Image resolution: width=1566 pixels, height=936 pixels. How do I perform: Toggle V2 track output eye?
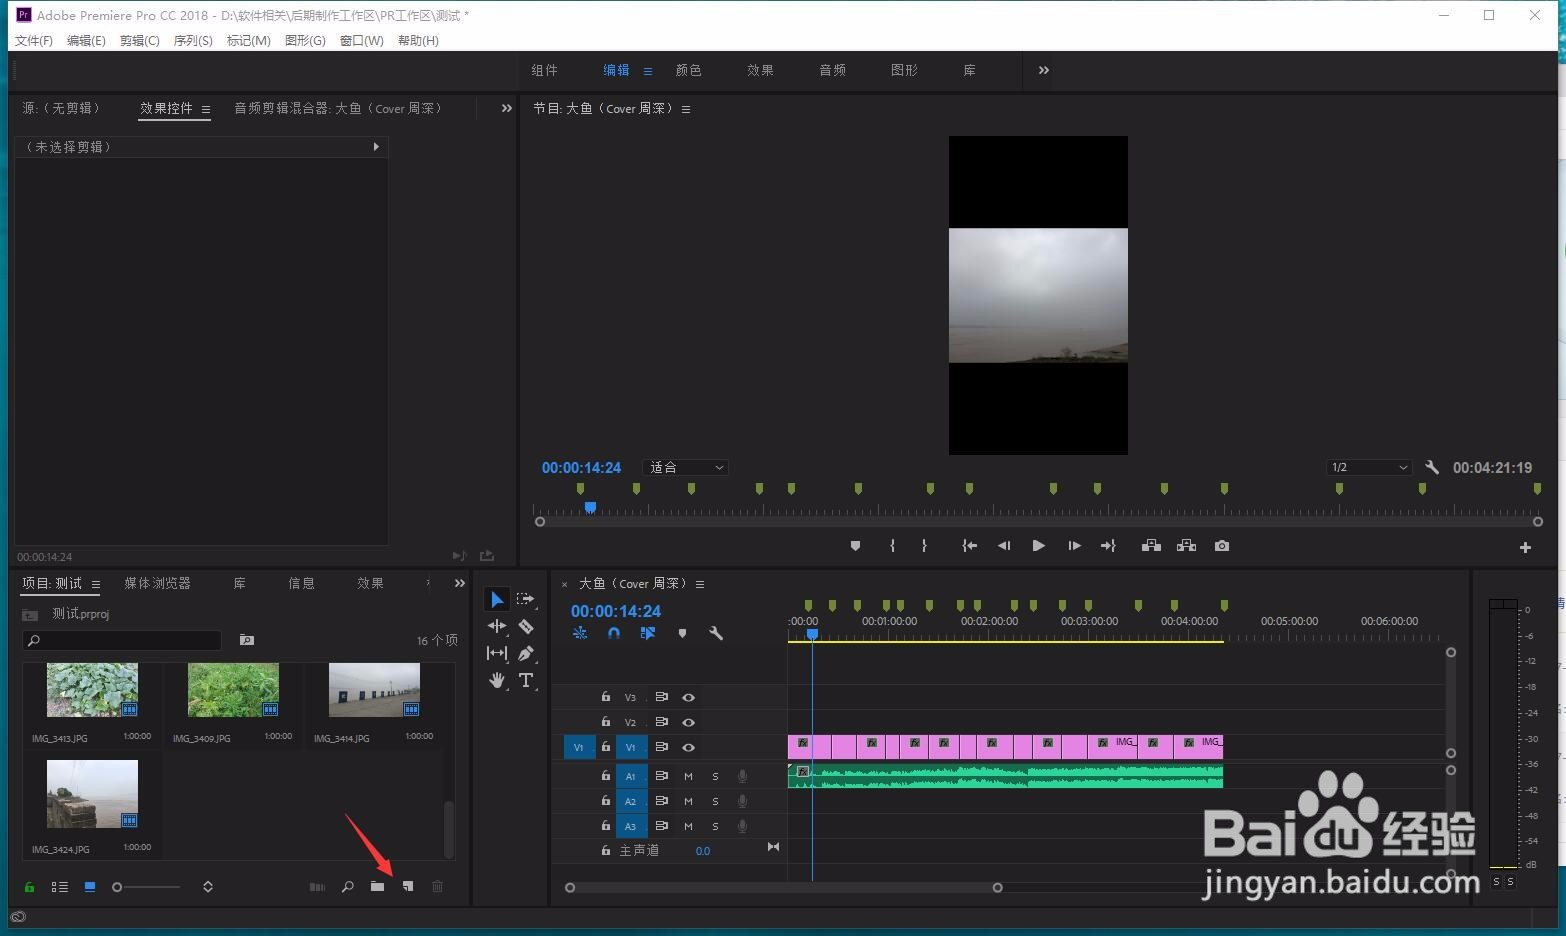pos(688,722)
